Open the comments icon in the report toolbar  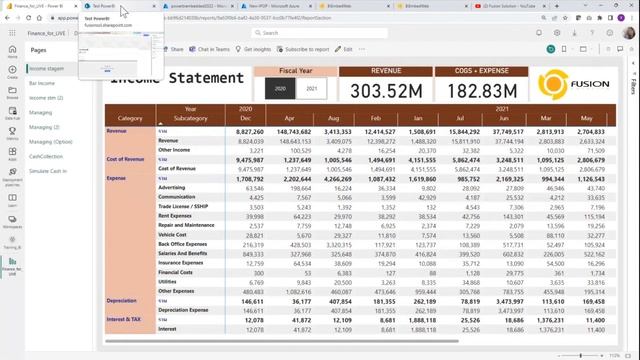[620, 49]
